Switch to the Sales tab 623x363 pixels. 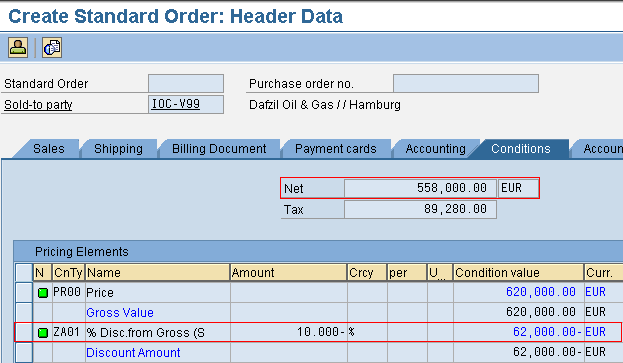coord(48,149)
